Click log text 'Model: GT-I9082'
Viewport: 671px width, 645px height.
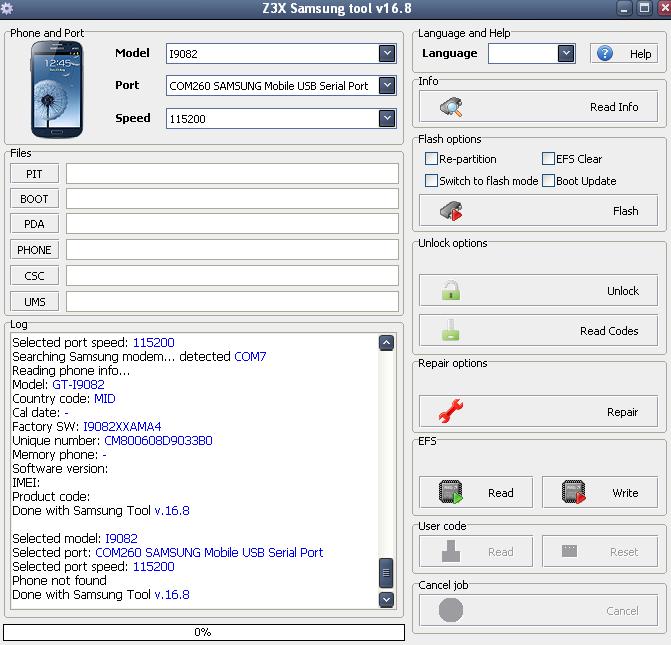point(58,384)
